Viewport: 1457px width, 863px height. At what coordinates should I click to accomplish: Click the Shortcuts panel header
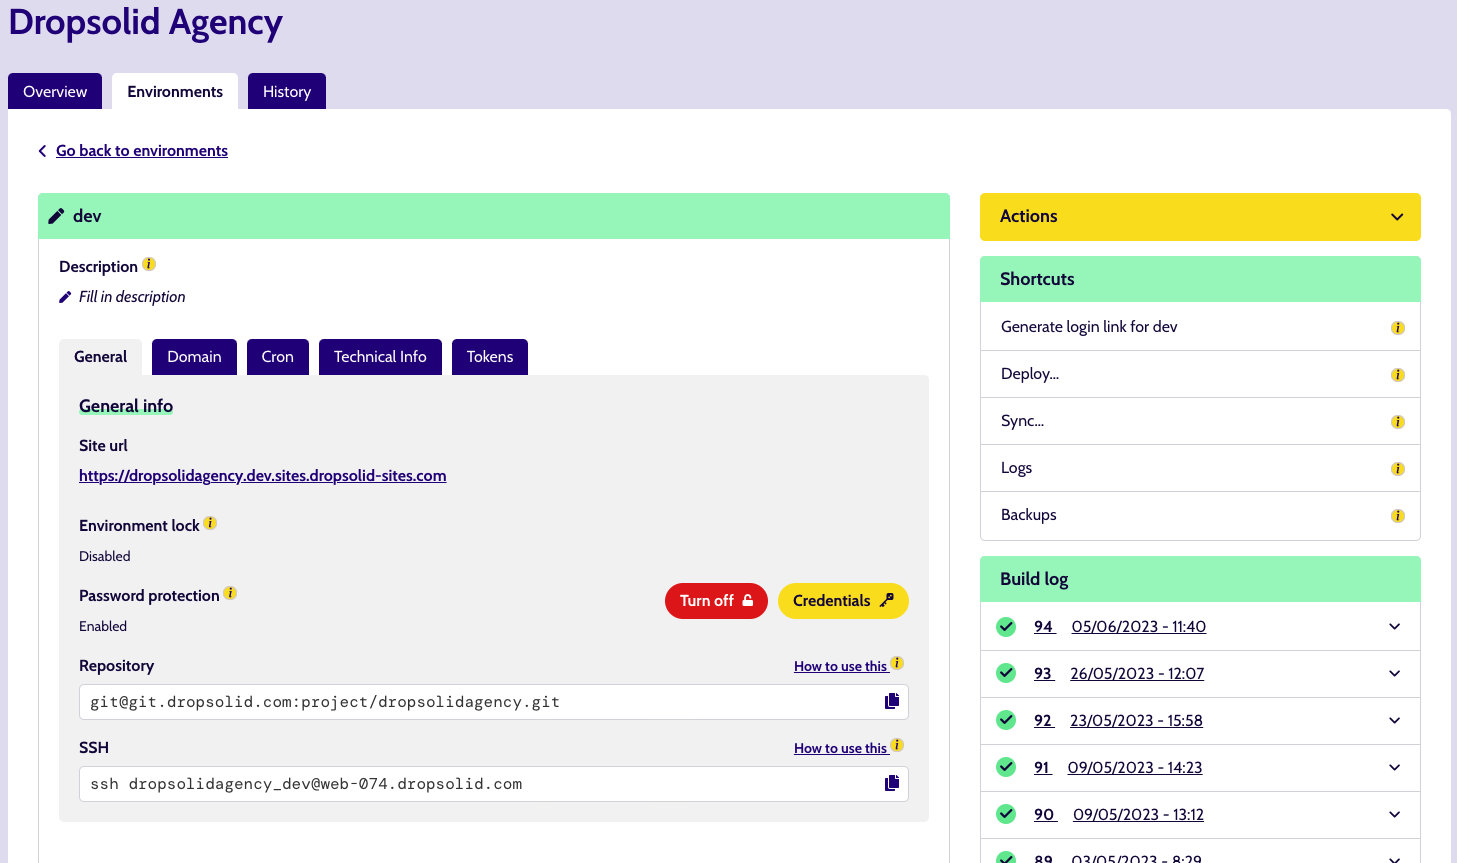1200,279
